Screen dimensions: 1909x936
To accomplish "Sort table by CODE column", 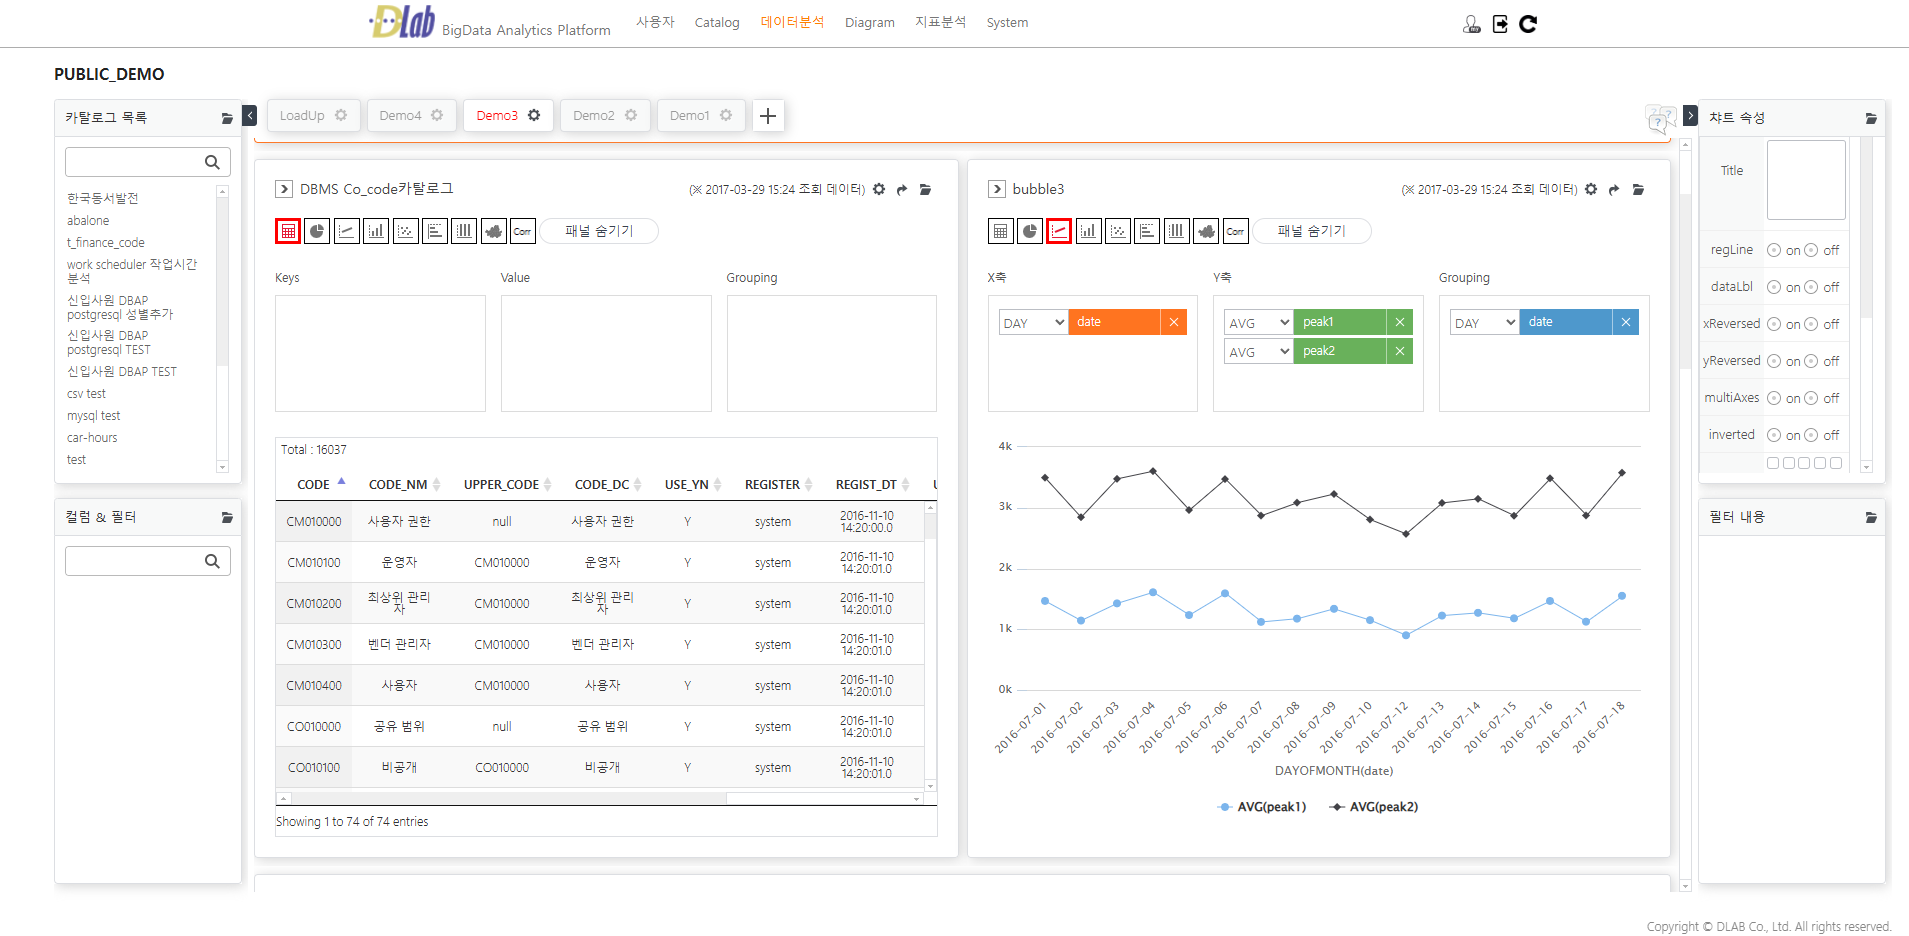I will pyautogui.click(x=313, y=485).
